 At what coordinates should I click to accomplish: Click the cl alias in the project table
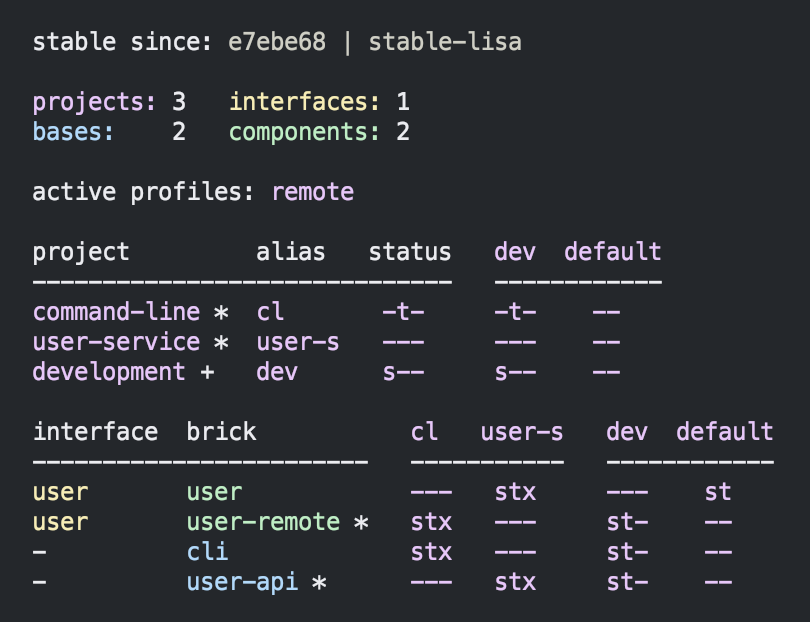click(270, 312)
